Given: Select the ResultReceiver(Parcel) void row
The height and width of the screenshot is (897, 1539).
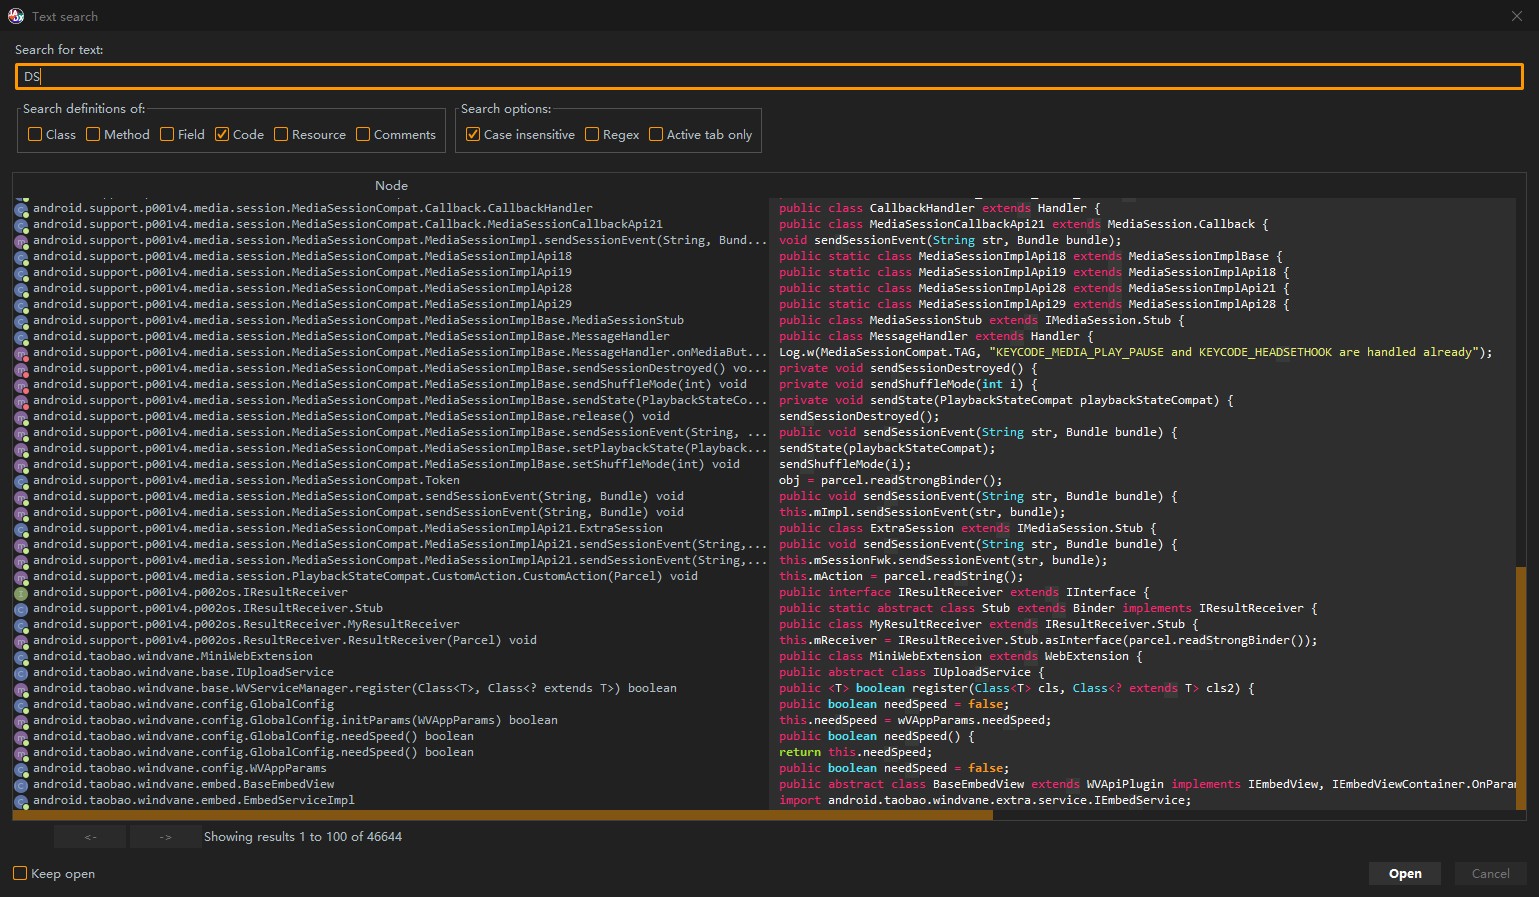Looking at the screenshot, I should [x=391, y=640].
